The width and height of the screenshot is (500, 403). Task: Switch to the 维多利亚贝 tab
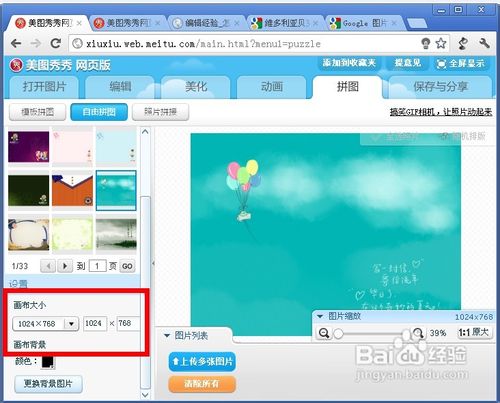(285, 23)
